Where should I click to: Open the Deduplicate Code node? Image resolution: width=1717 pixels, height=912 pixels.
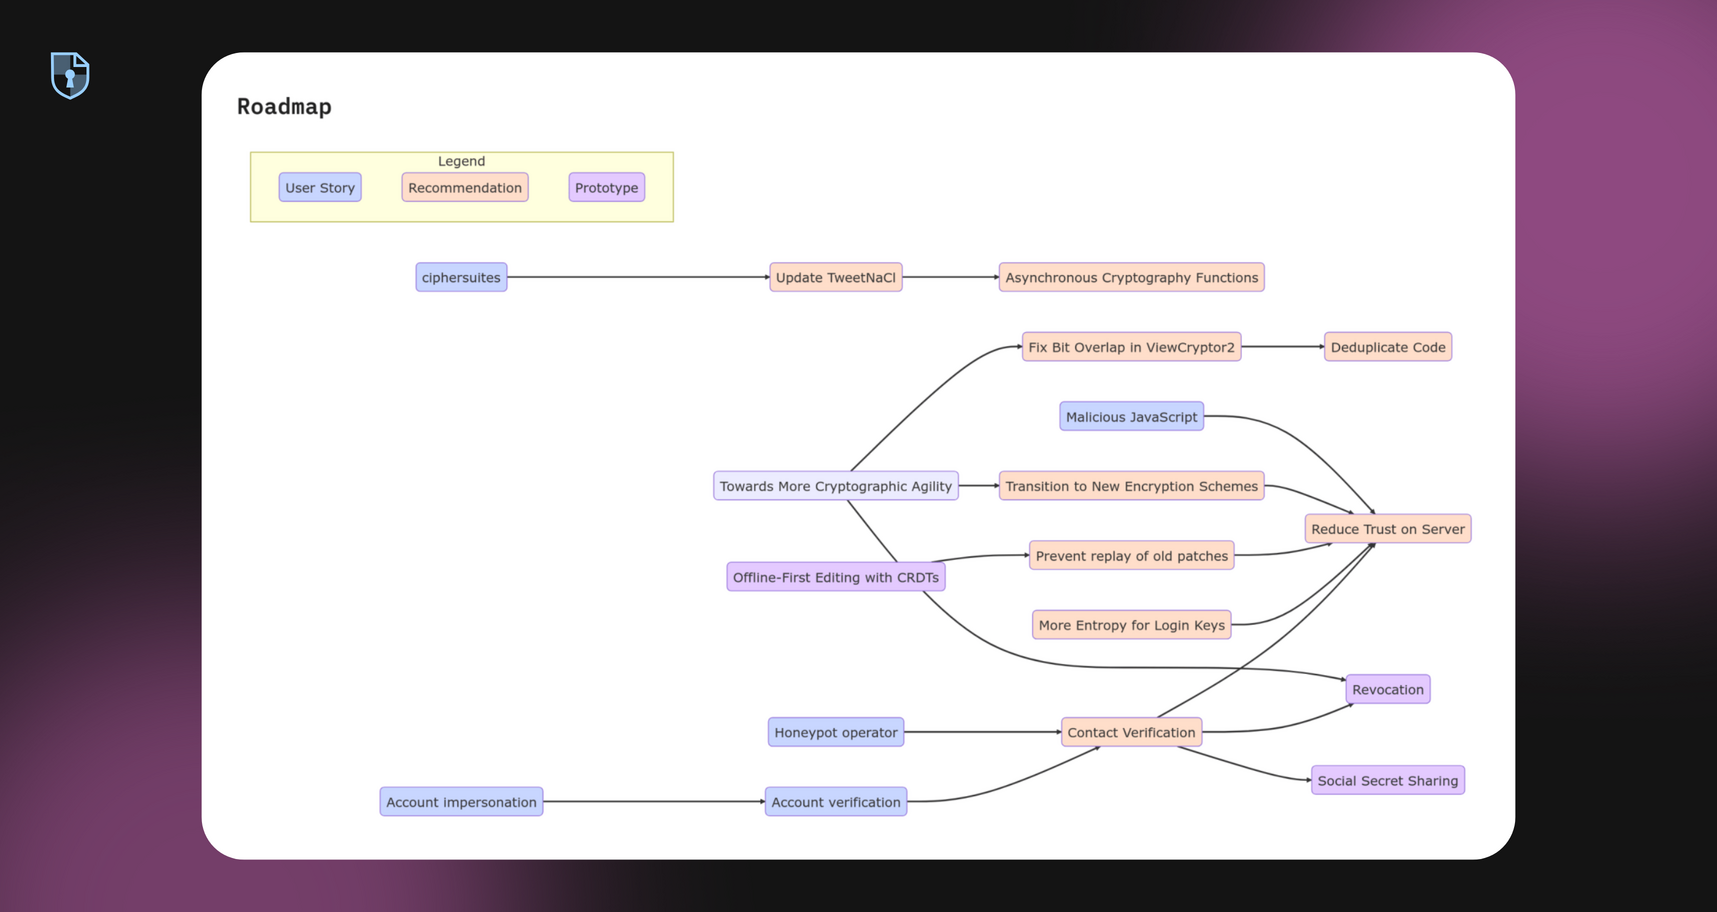[x=1387, y=347]
